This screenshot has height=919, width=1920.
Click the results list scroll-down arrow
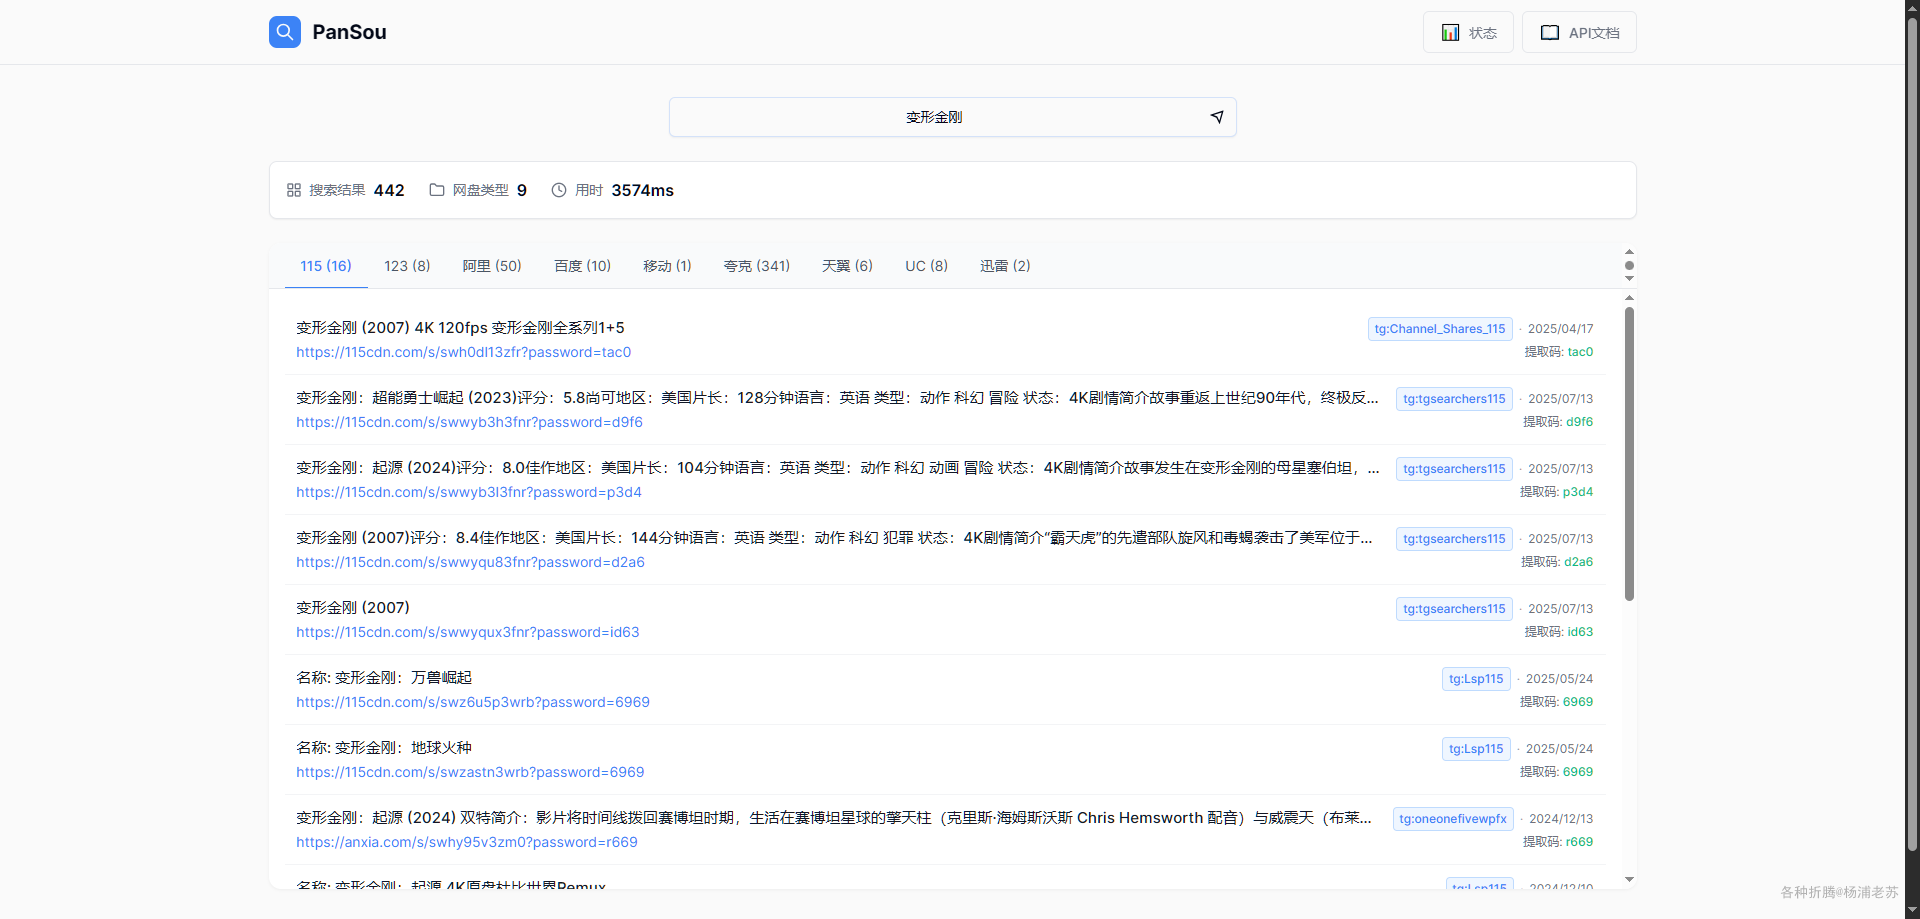coord(1629,880)
